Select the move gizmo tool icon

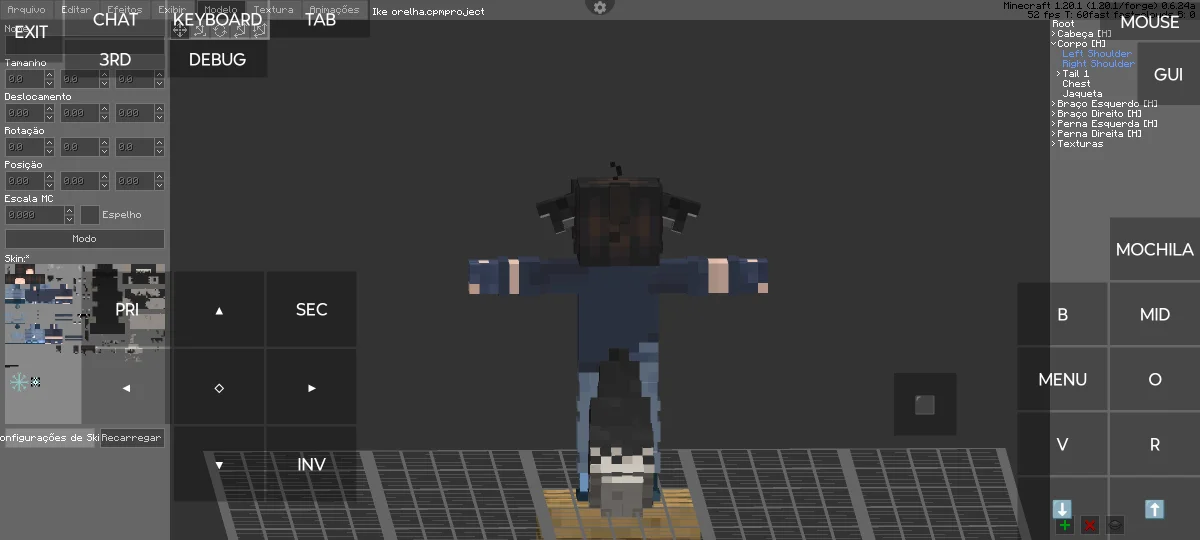point(180,30)
